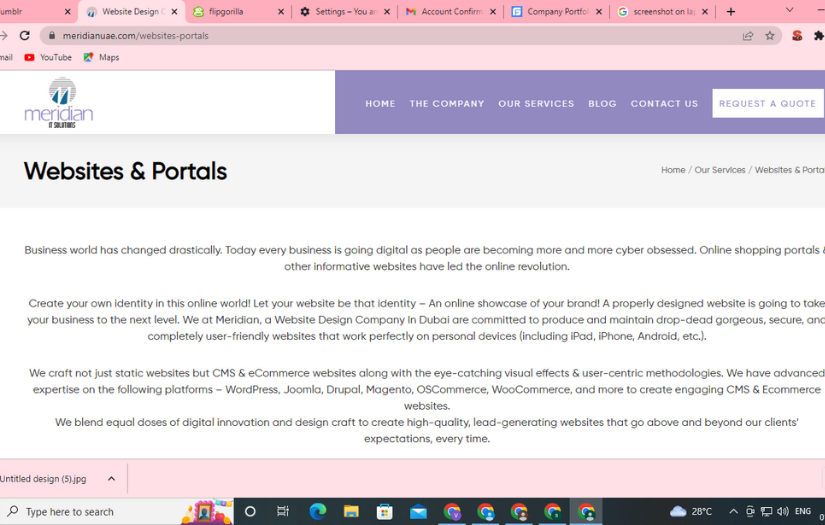The height and width of the screenshot is (525, 825).
Task: Open the HOME menu item
Action: pos(380,104)
